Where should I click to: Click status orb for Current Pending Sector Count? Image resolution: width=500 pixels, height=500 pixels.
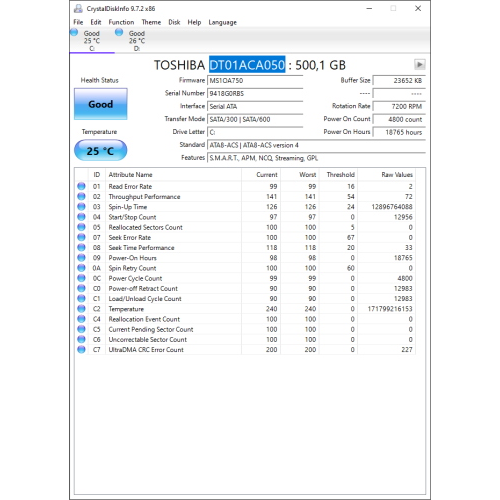point(81,329)
